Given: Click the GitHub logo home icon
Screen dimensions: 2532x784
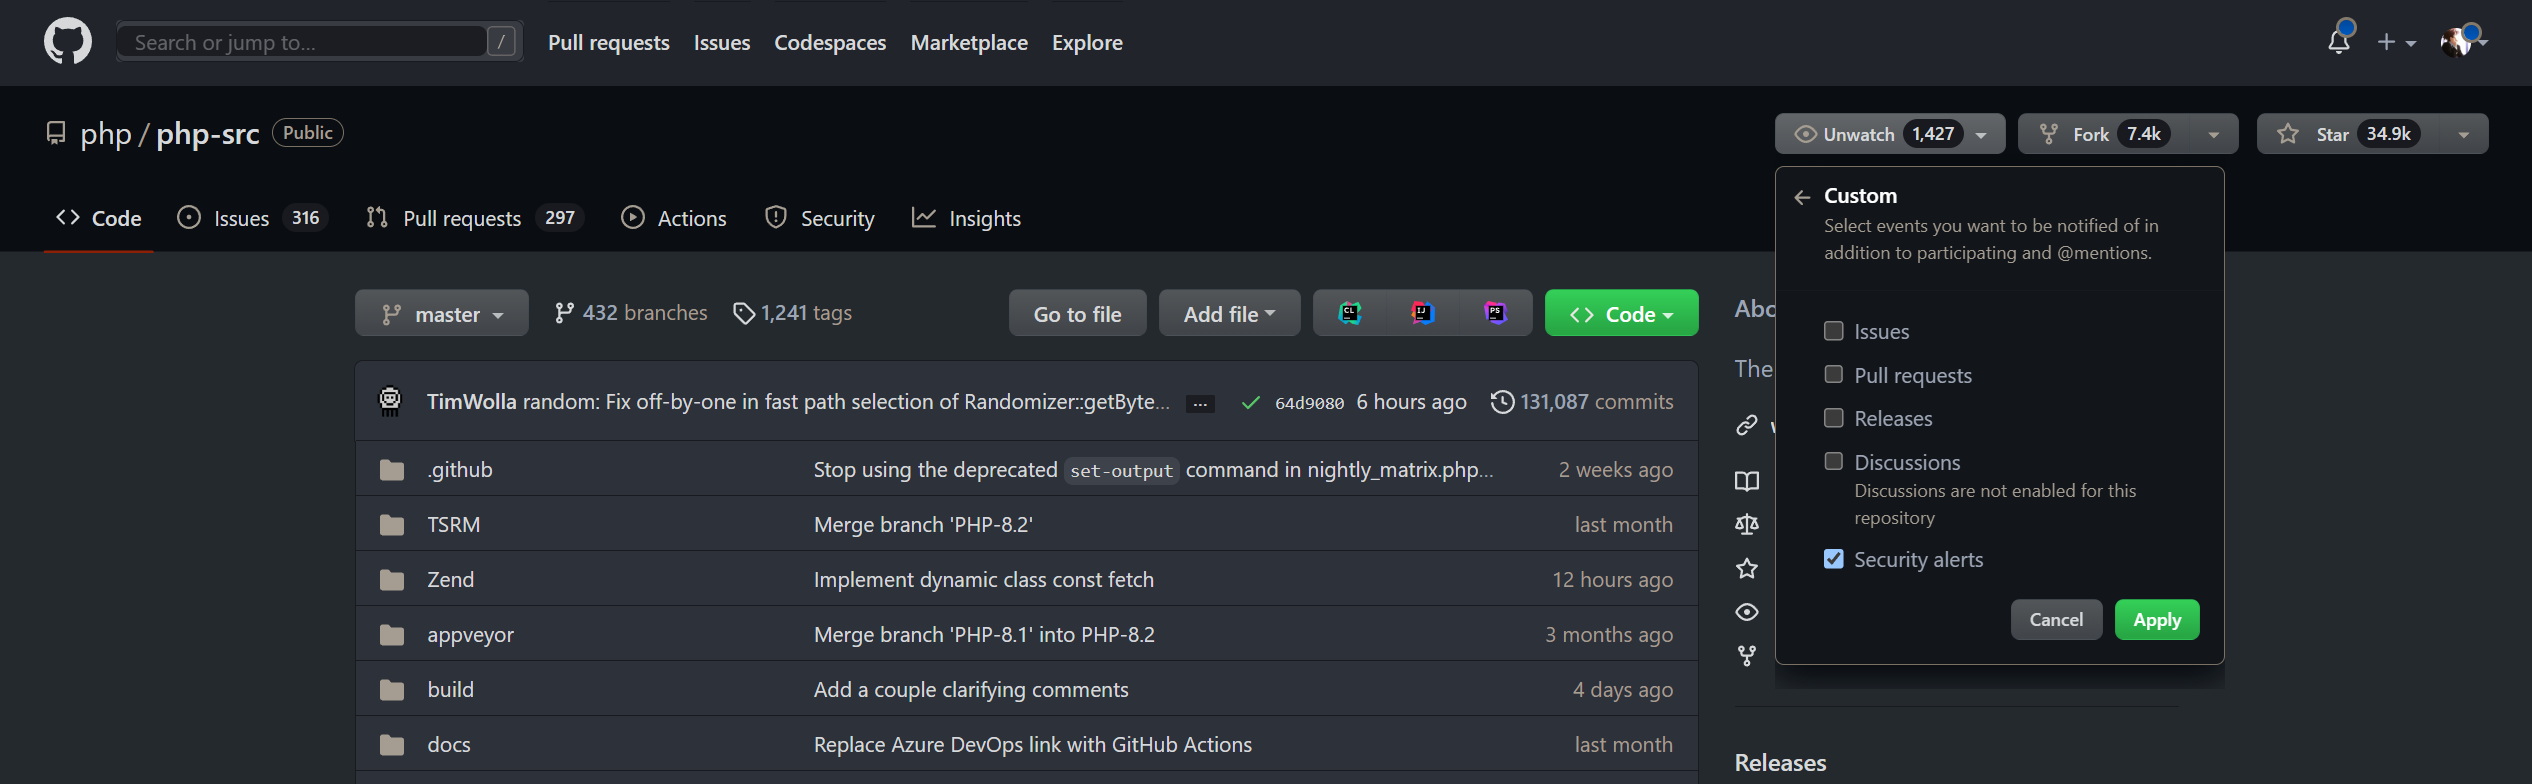Looking at the screenshot, I should point(68,42).
